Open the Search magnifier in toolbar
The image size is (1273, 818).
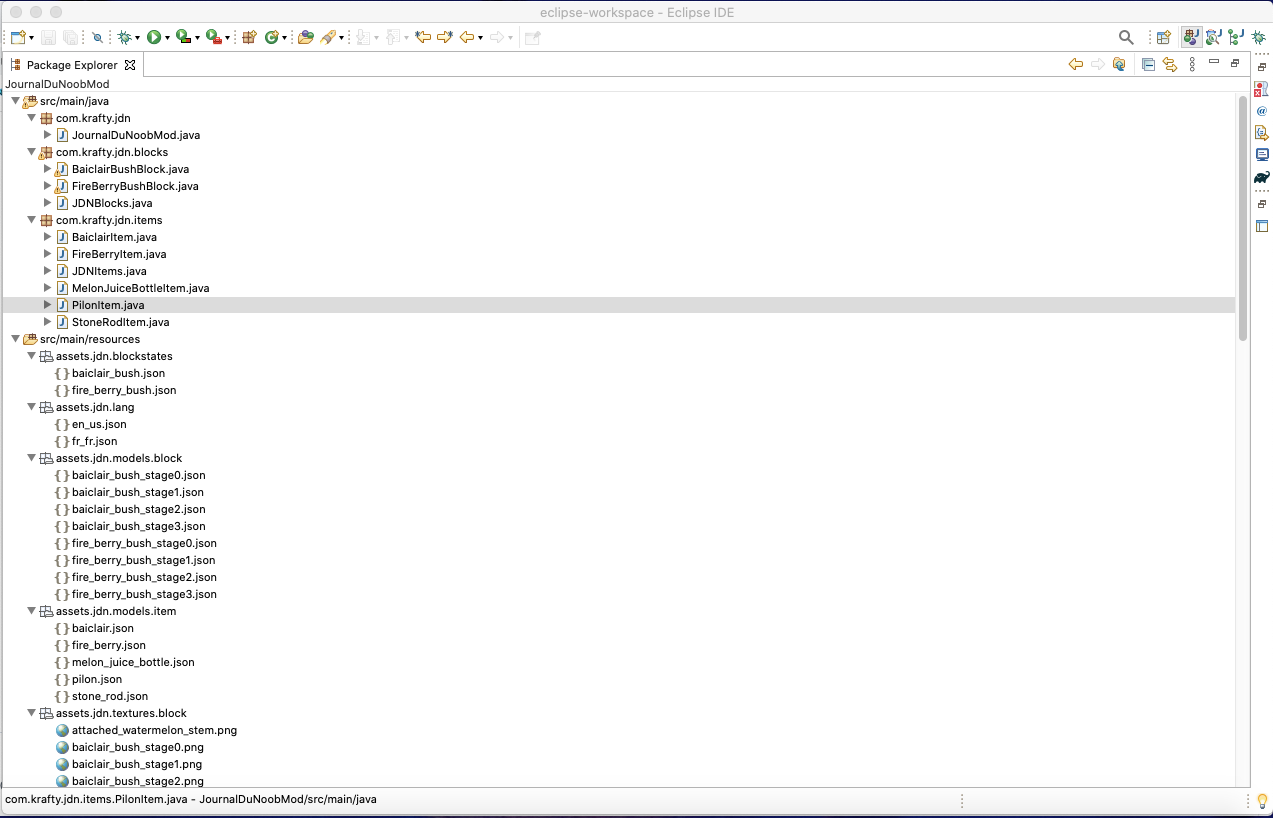click(x=1126, y=37)
